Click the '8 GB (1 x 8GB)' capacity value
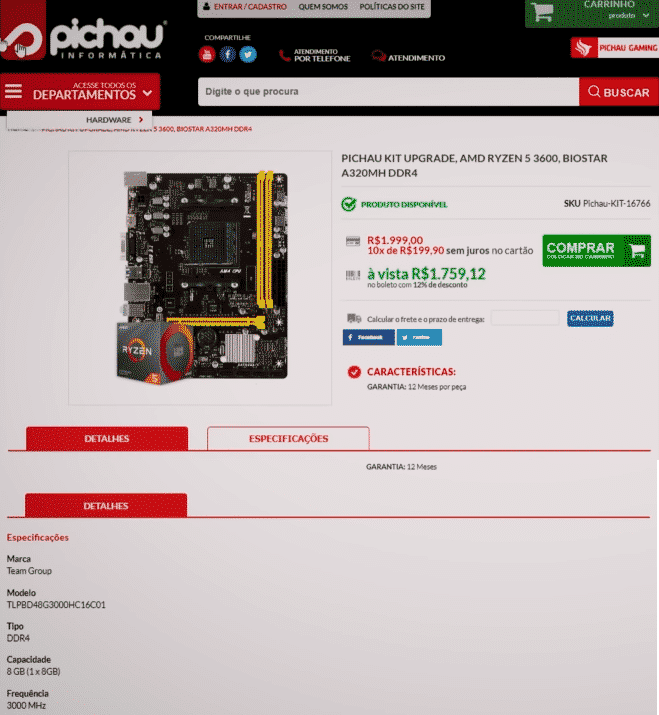The height and width of the screenshot is (715, 659). pos(33,672)
